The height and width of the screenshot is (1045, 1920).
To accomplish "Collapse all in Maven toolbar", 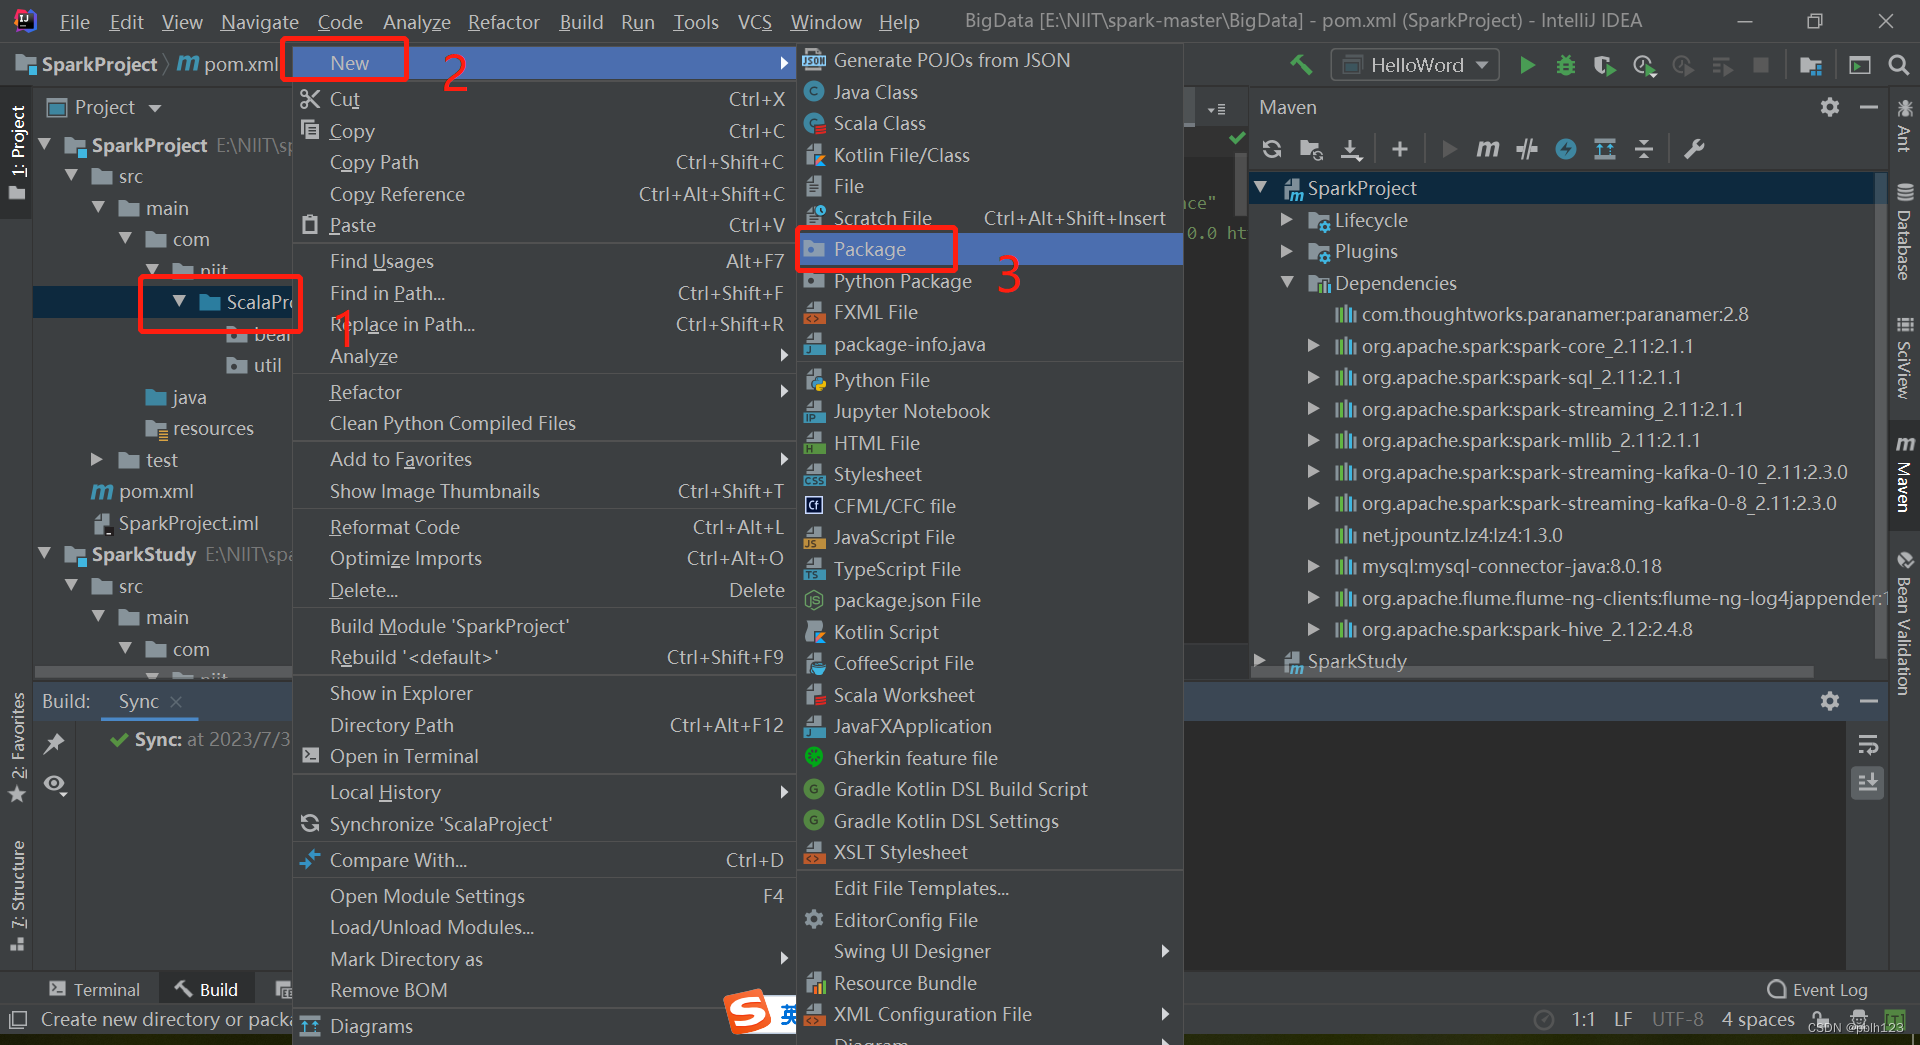I will (1644, 149).
